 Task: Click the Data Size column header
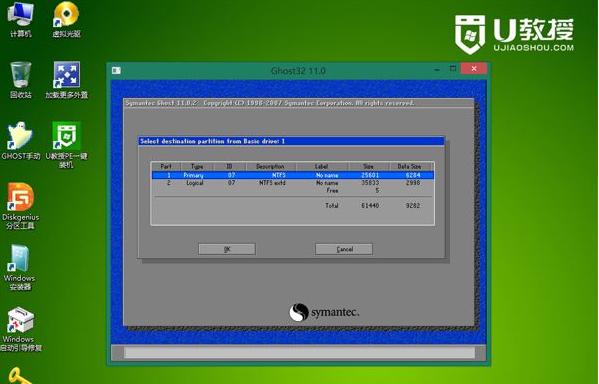(x=411, y=166)
